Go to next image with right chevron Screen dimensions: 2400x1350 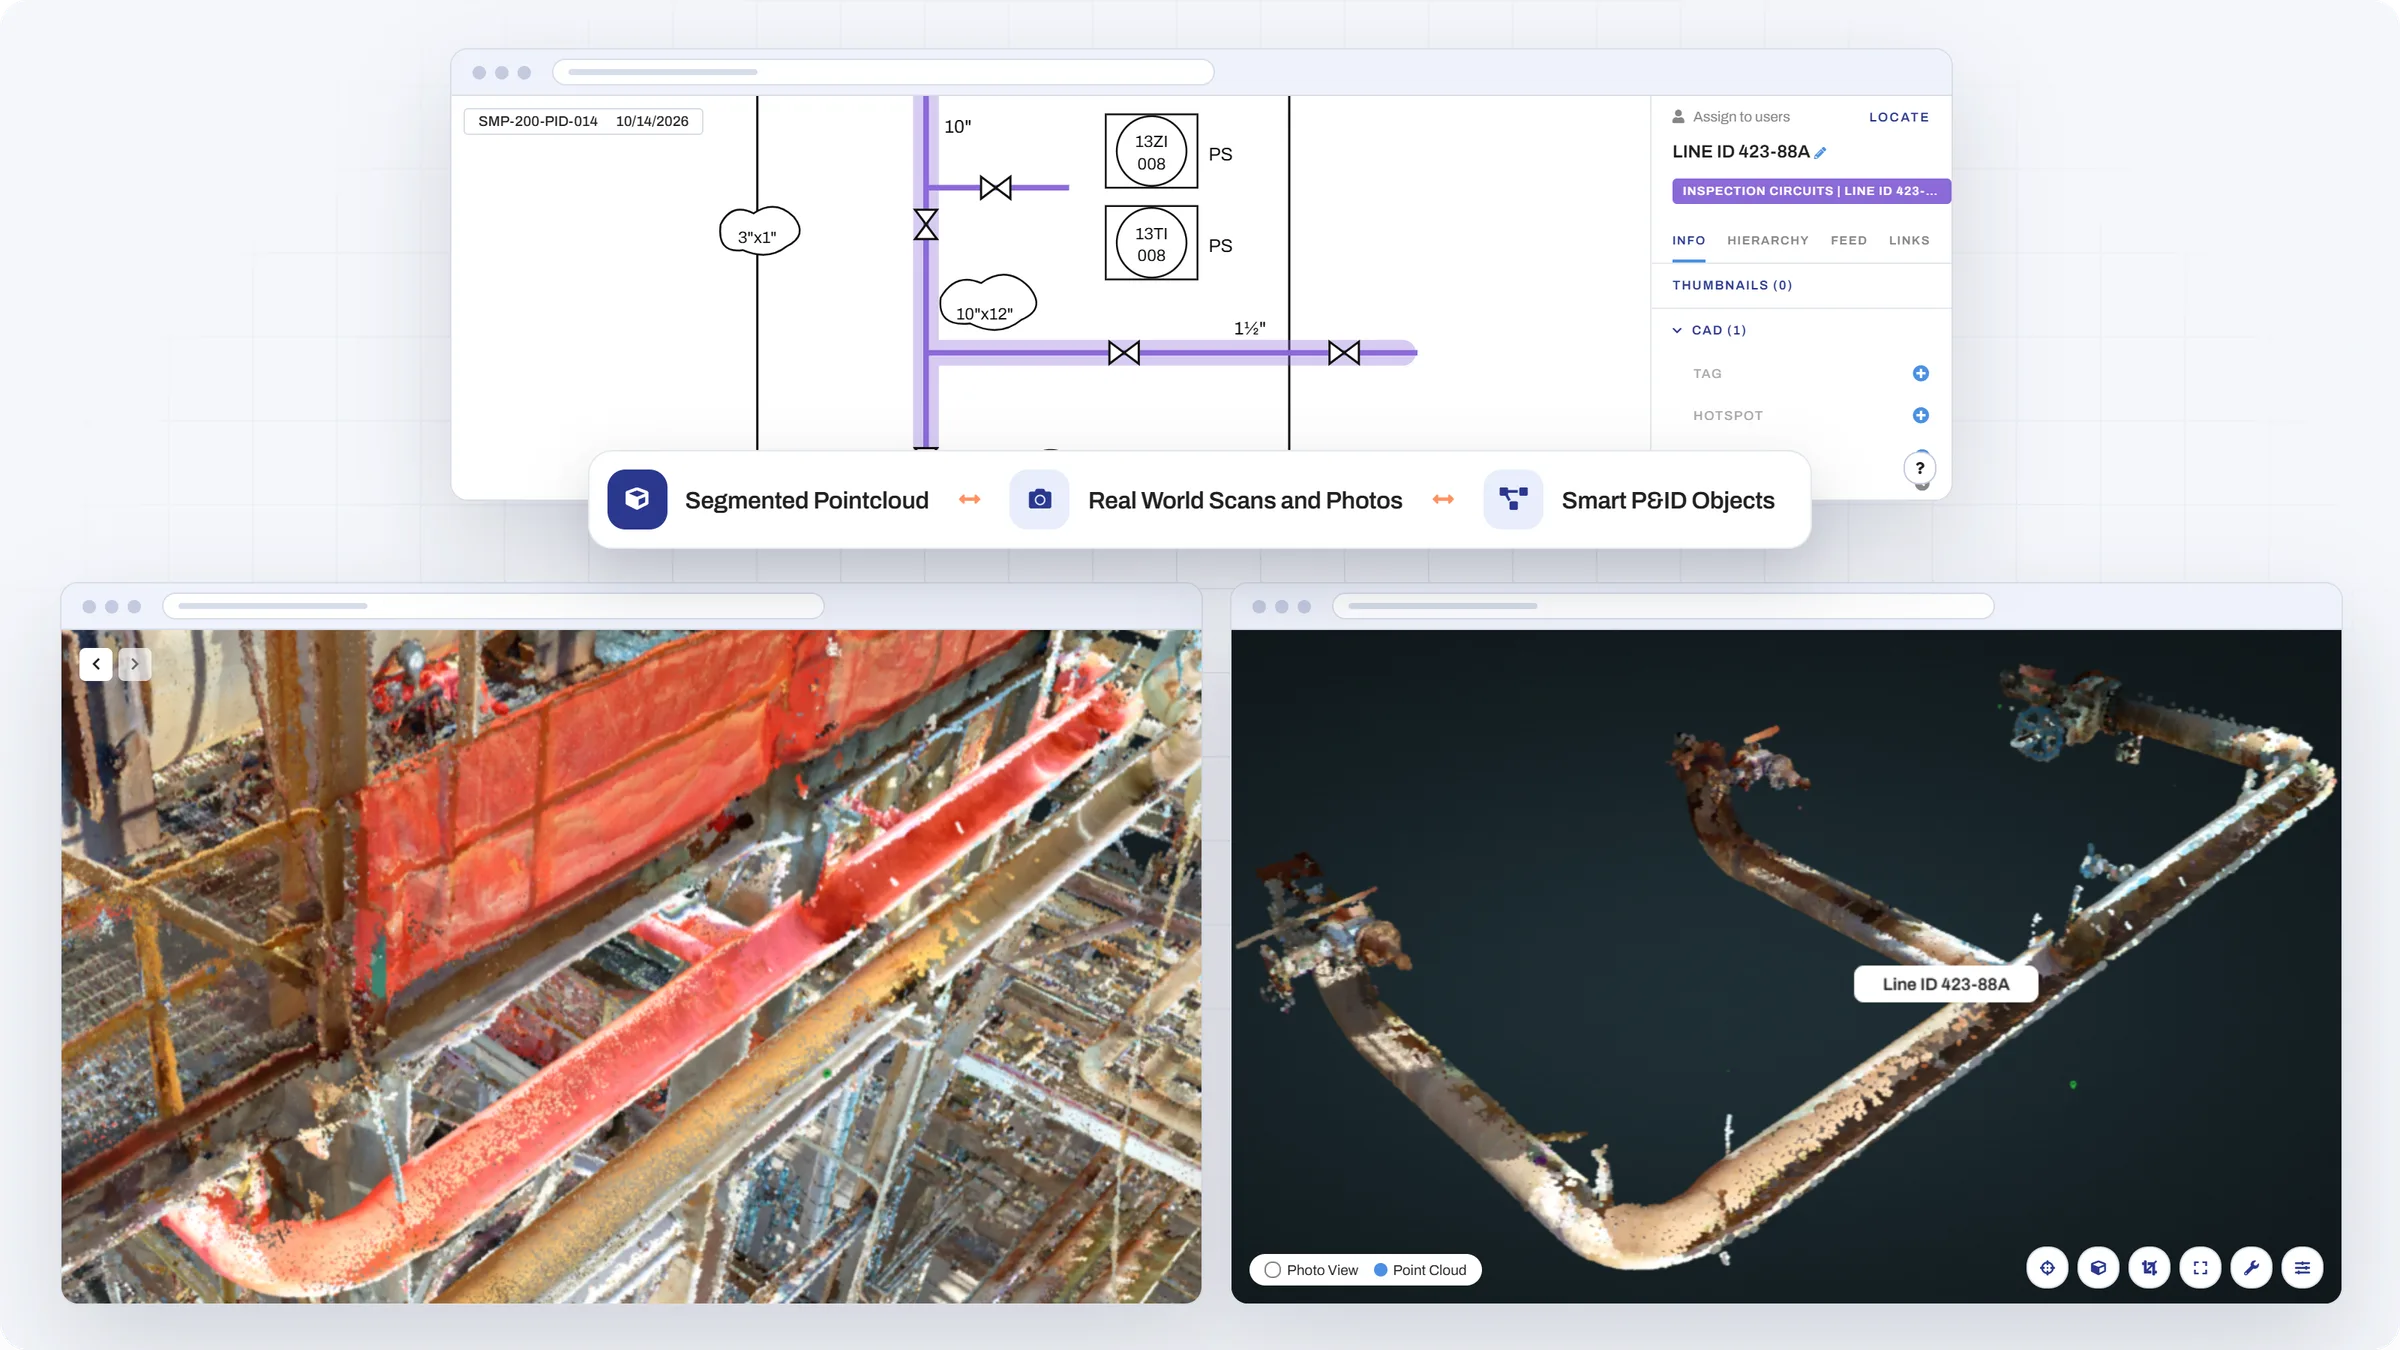(x=135, y=664)
